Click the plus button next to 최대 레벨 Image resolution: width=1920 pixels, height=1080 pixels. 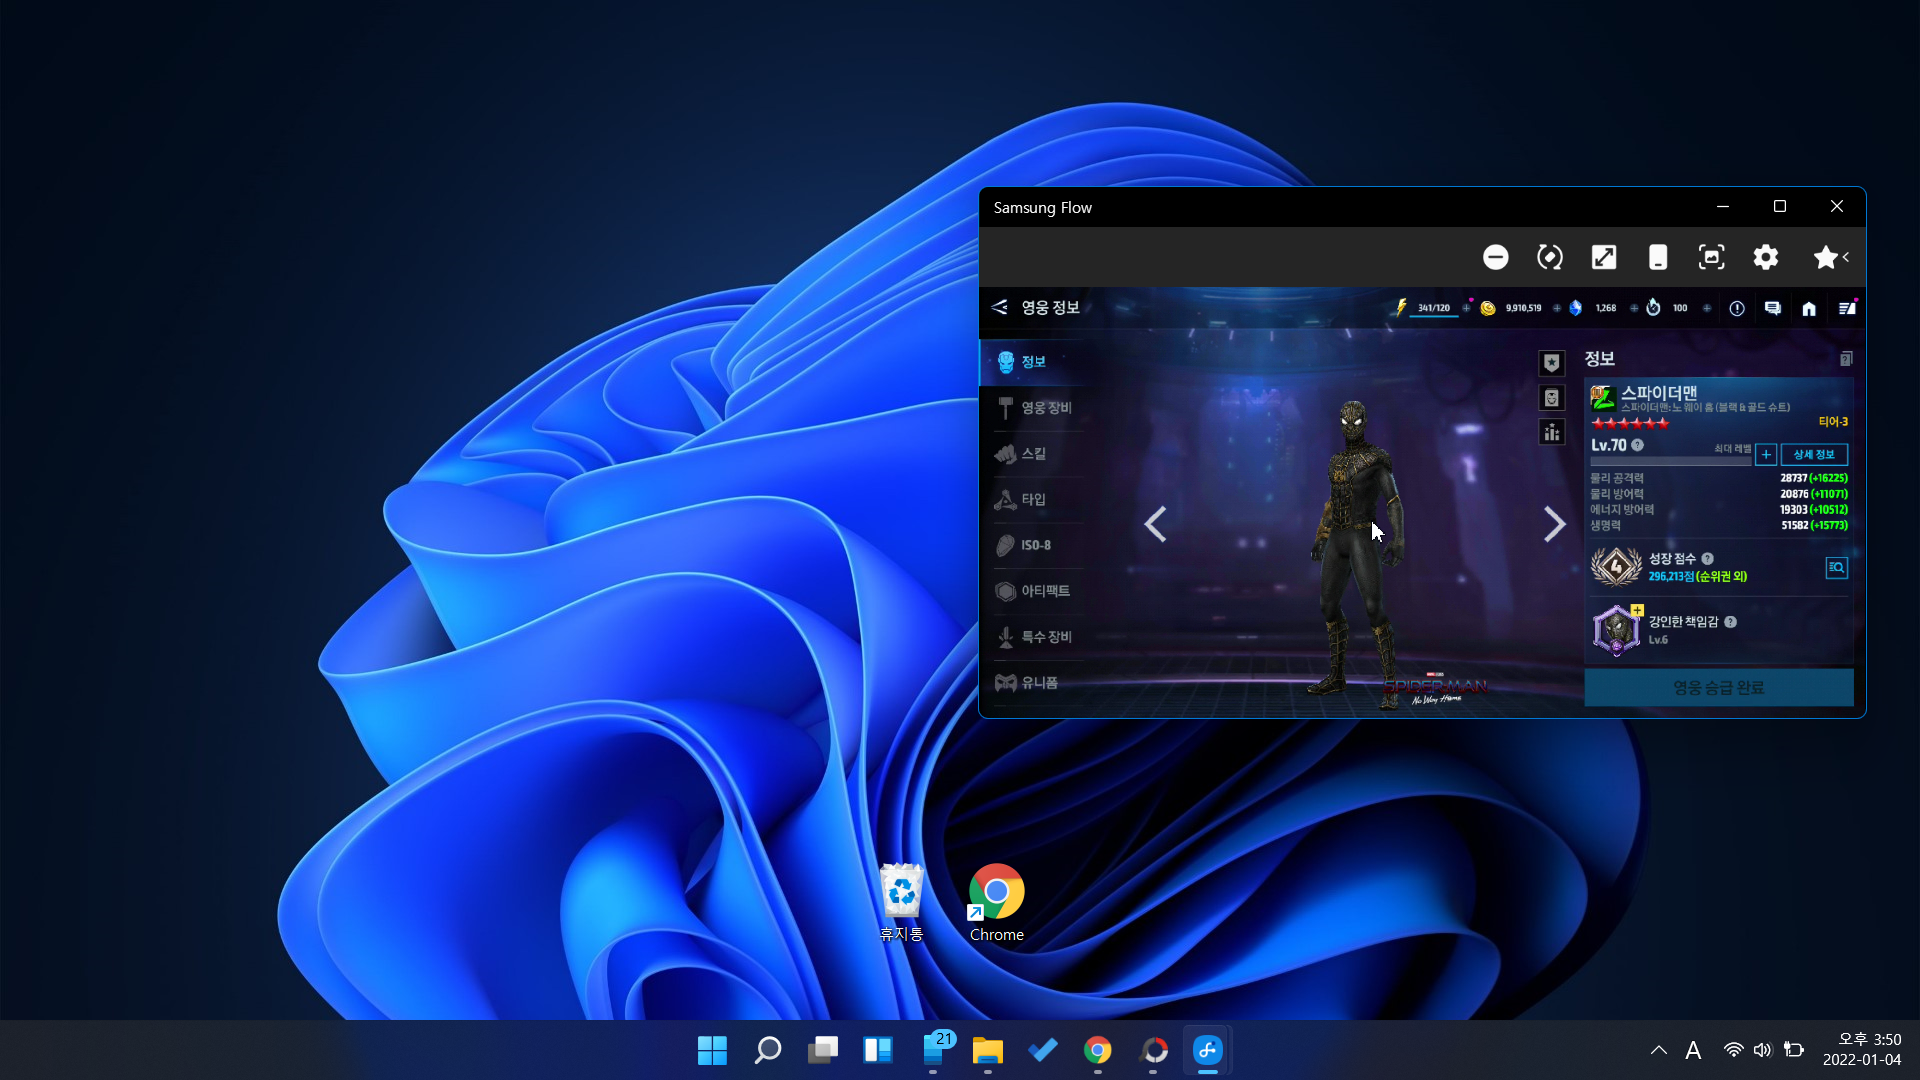tap(1766, 455)
